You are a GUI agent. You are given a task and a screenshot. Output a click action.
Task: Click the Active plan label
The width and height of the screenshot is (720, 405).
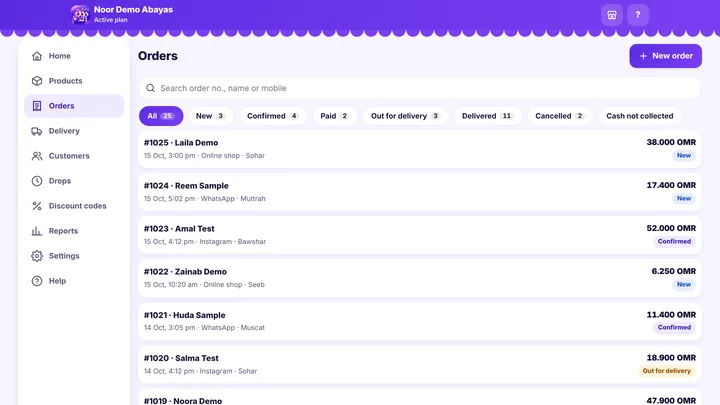(111, 20)
